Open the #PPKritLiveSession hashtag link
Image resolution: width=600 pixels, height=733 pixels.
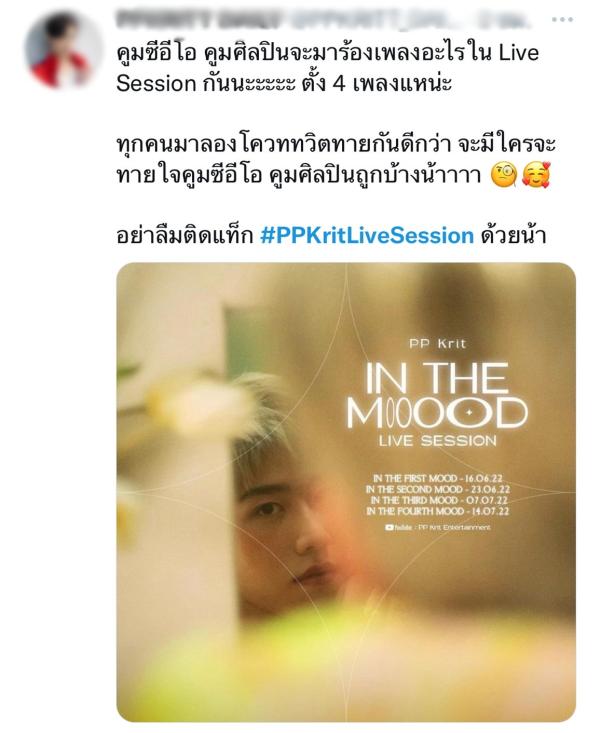coord(367,235)
